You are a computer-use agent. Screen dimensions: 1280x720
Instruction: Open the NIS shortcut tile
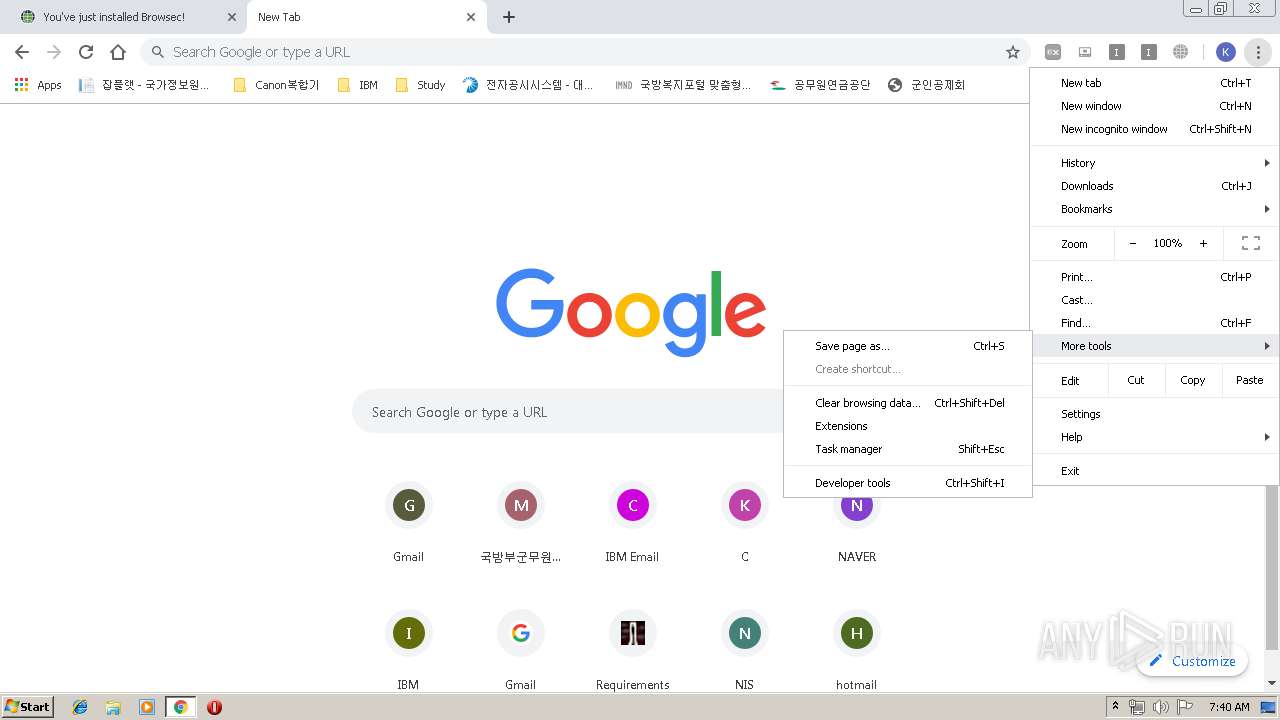click(745, 650)
